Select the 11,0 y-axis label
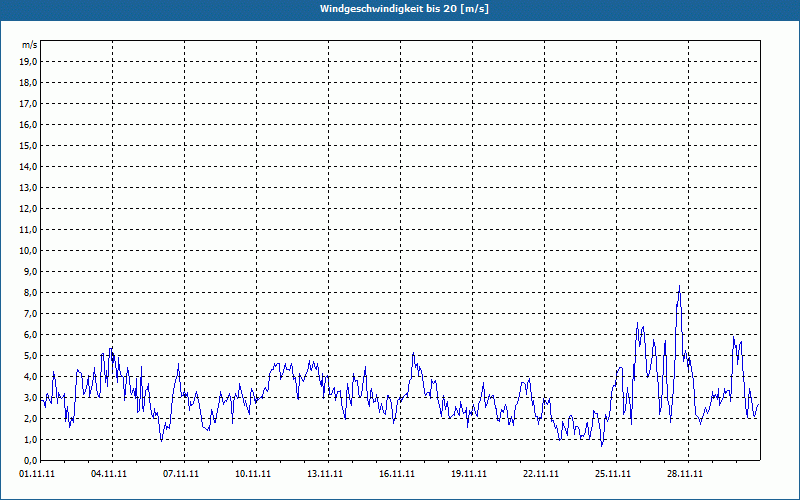Screen dimensions: 800x500 point(28,230)
